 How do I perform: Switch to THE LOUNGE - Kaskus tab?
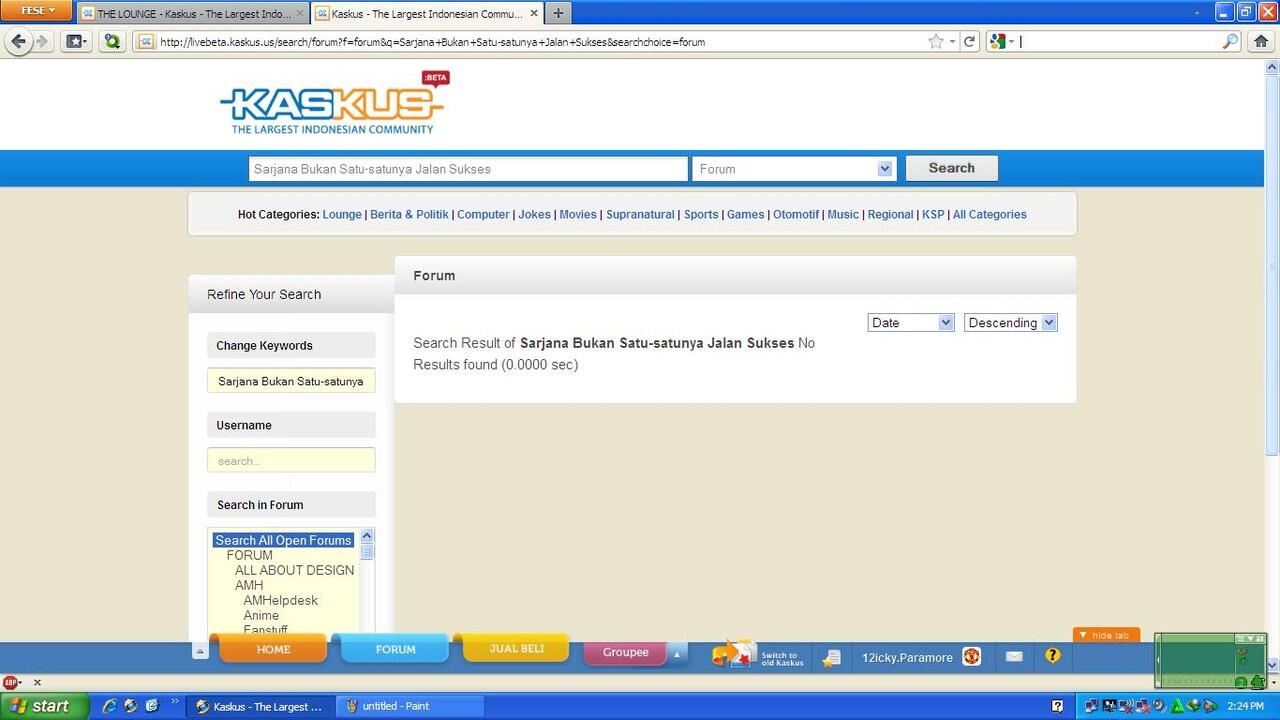[193, 14]
